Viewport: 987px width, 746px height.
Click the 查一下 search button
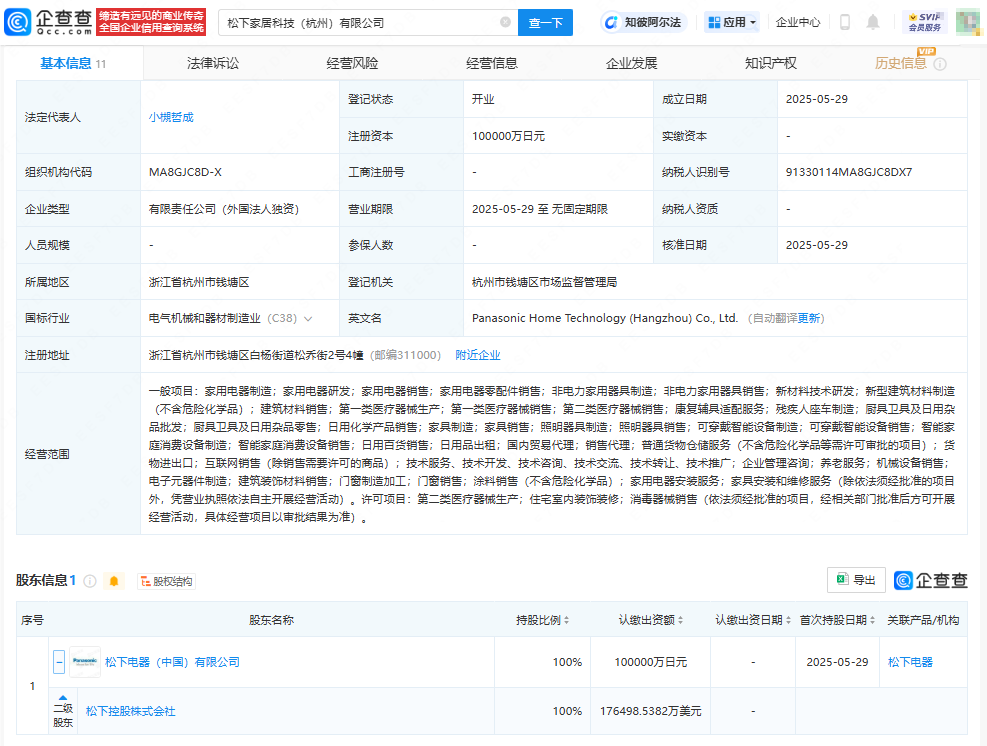(545, 23)
